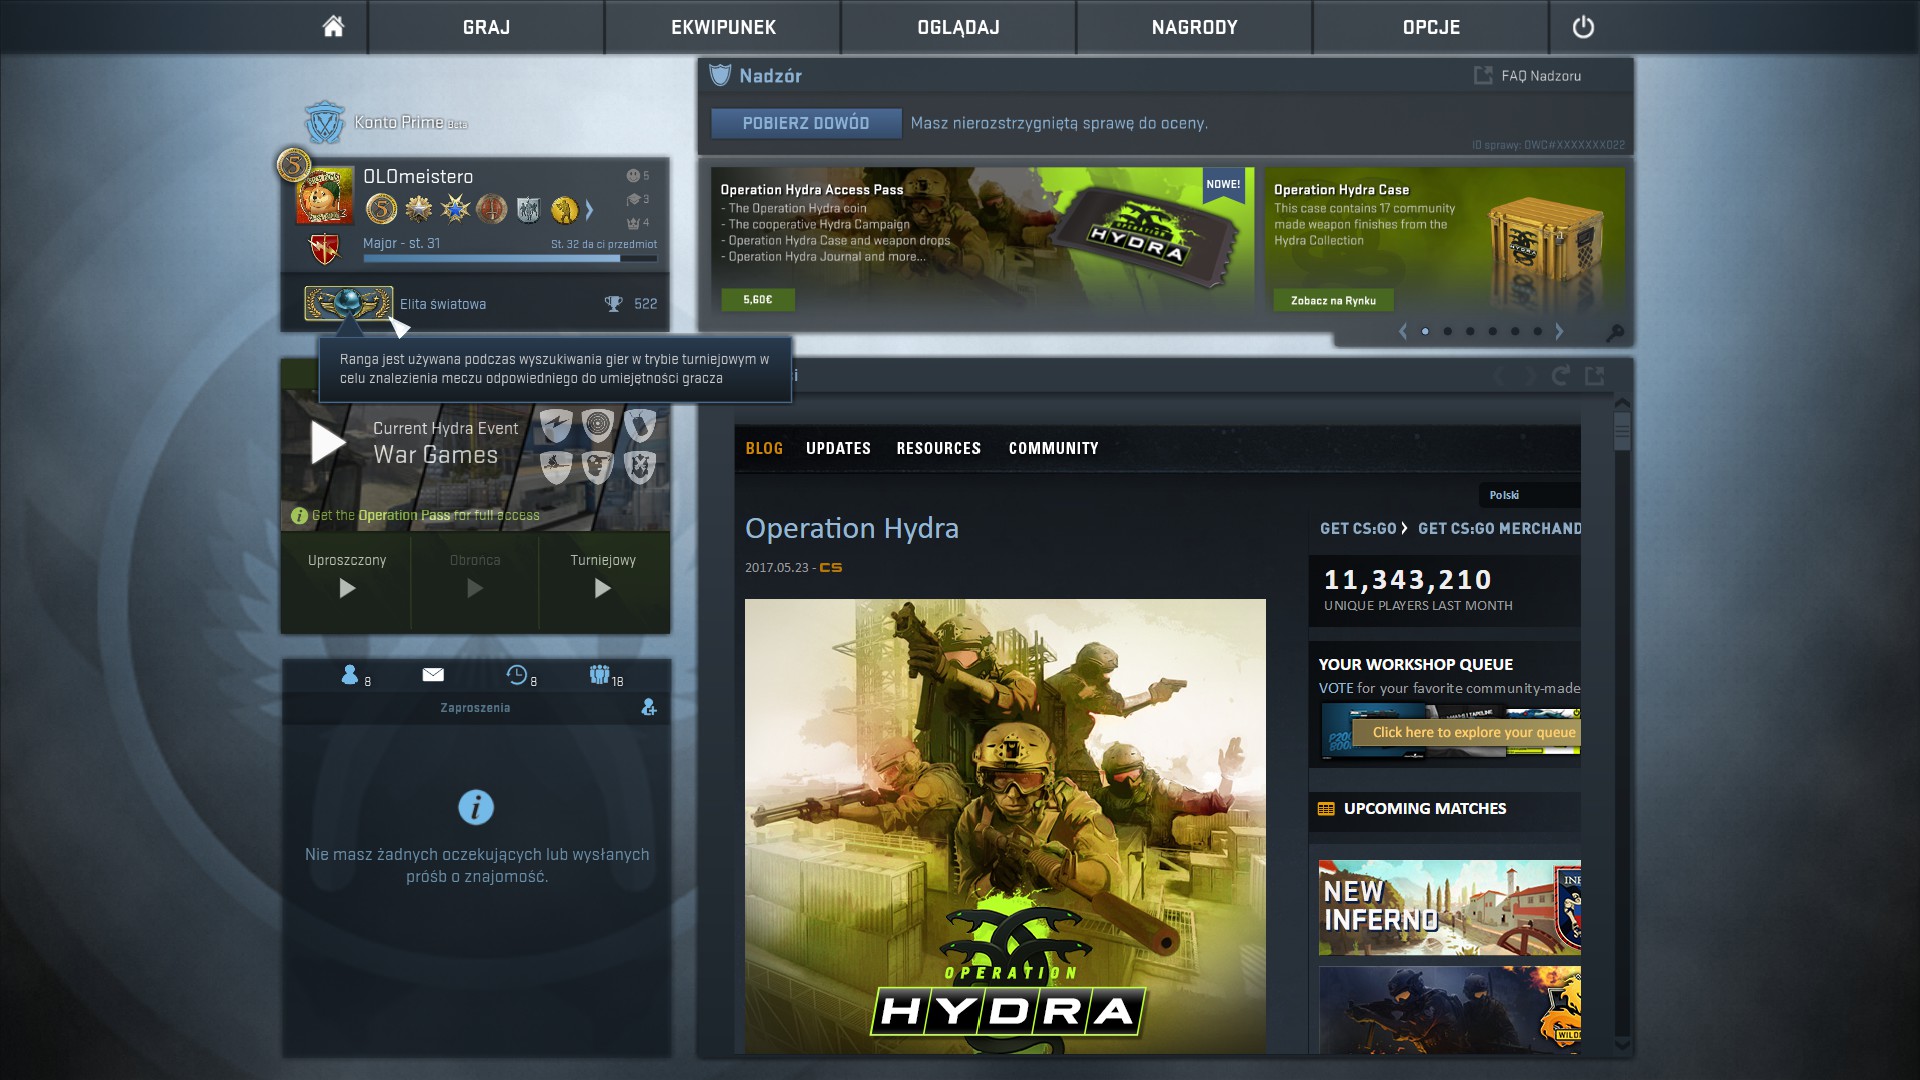Click the power quit icon
Image resolution: width=1920 pixels, height=1080 pixels.
[1583, 27]
